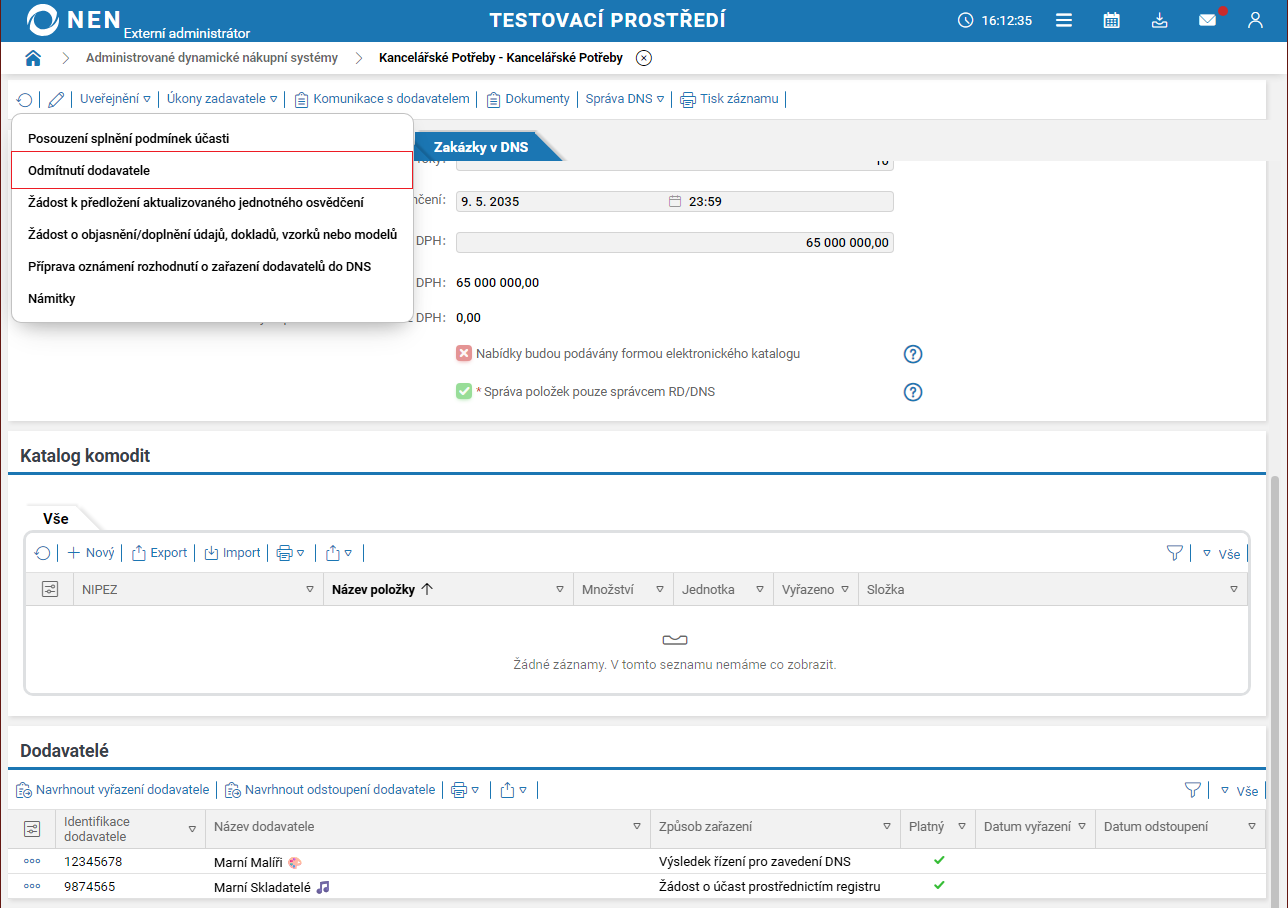Open Námitky from the dropdown menu

pyautogui.click(x=212, y=298)
